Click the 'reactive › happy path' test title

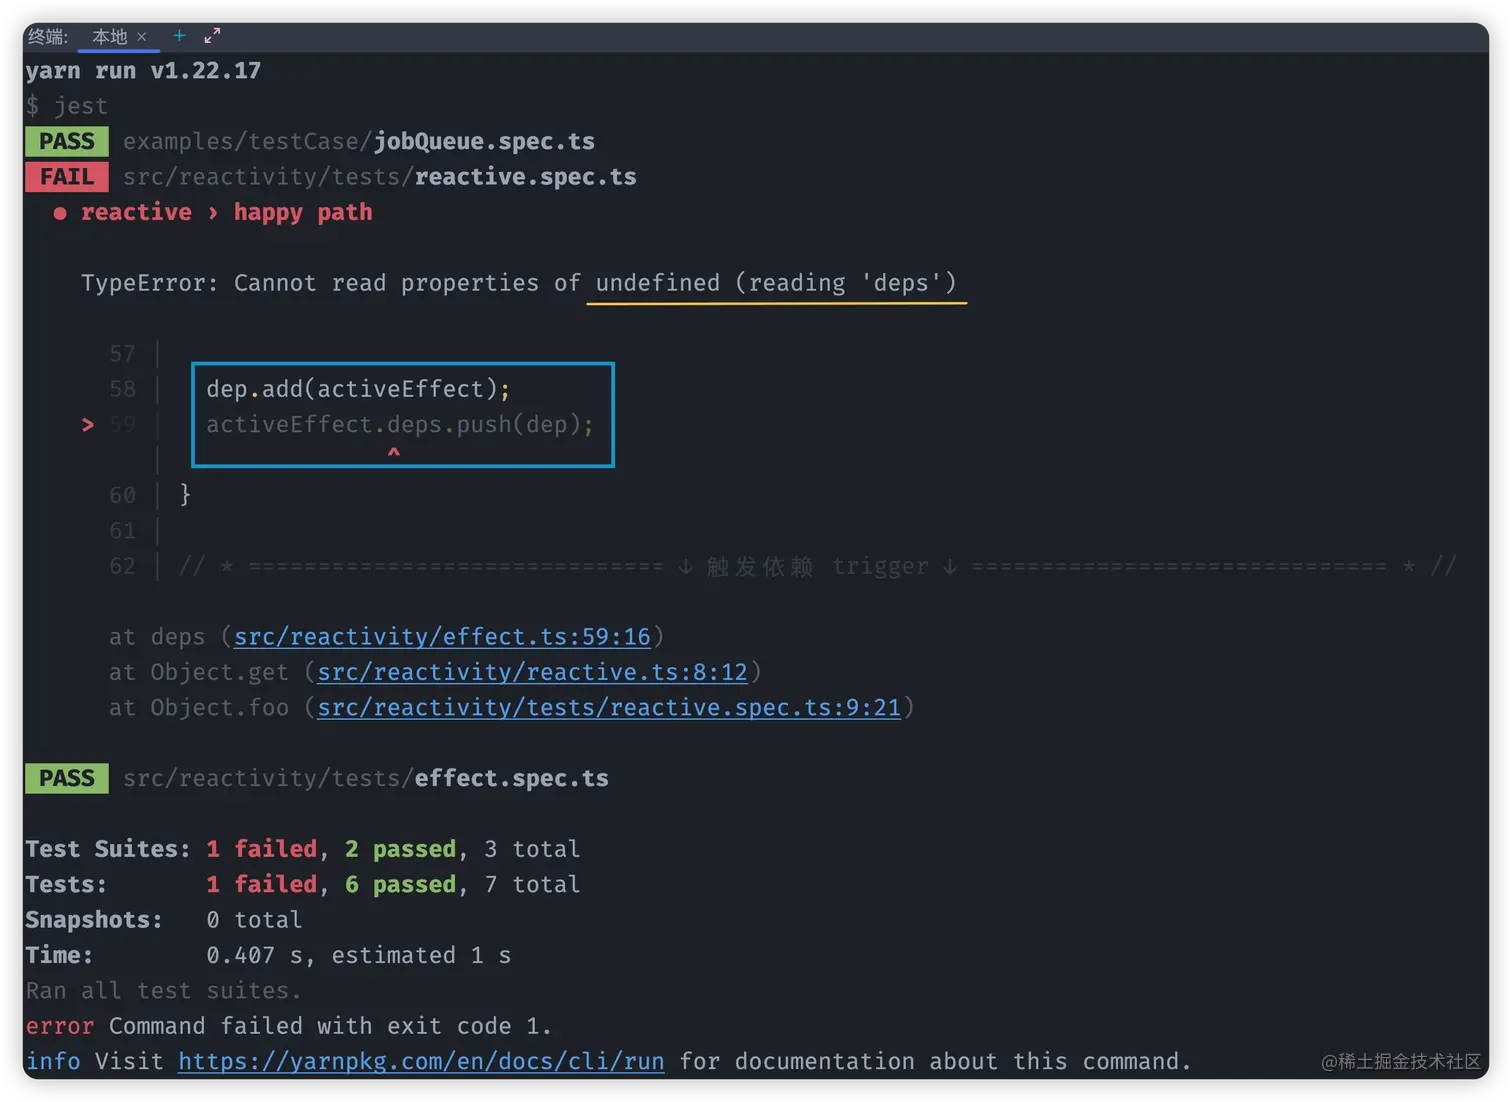(226, 212)
